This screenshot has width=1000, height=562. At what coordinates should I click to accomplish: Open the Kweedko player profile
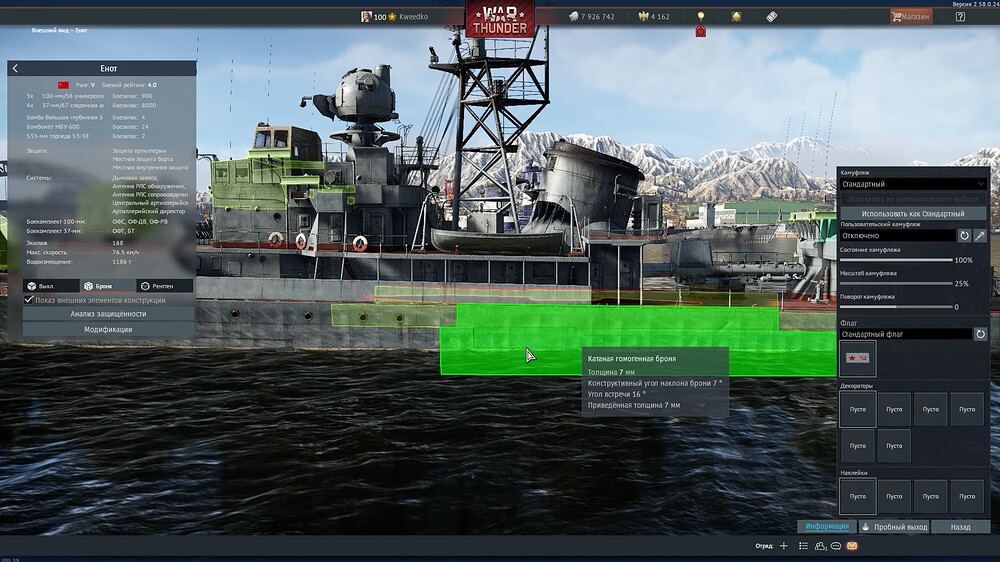click(x=395, y=17)
